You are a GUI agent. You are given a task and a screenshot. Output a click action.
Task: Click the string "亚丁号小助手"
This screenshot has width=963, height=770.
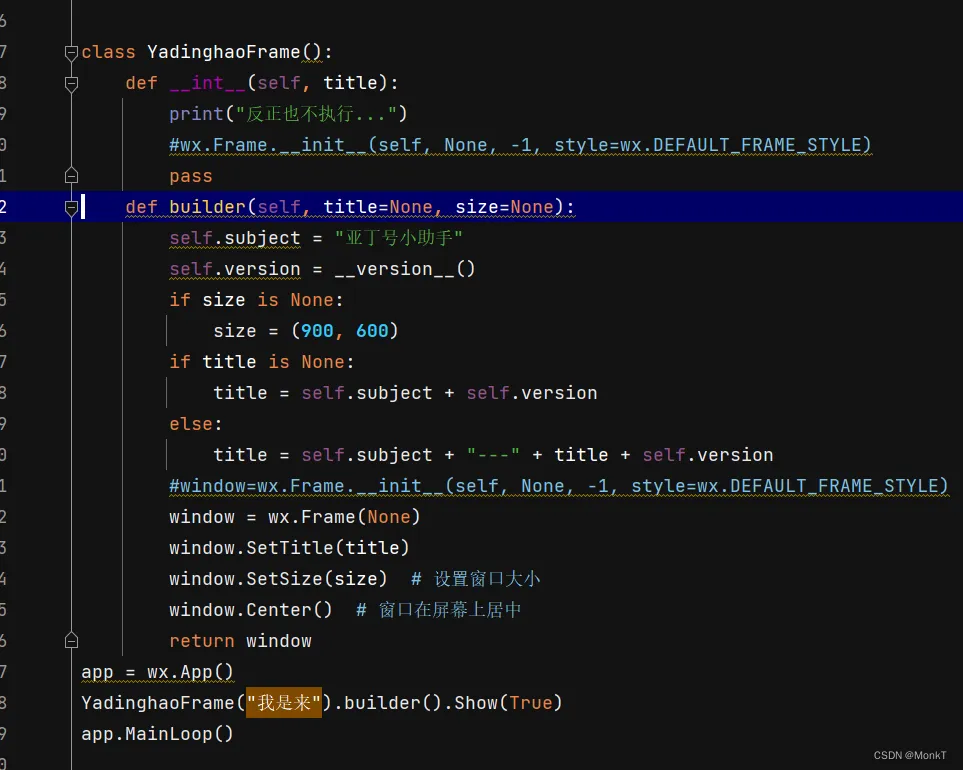coord(399,238)
